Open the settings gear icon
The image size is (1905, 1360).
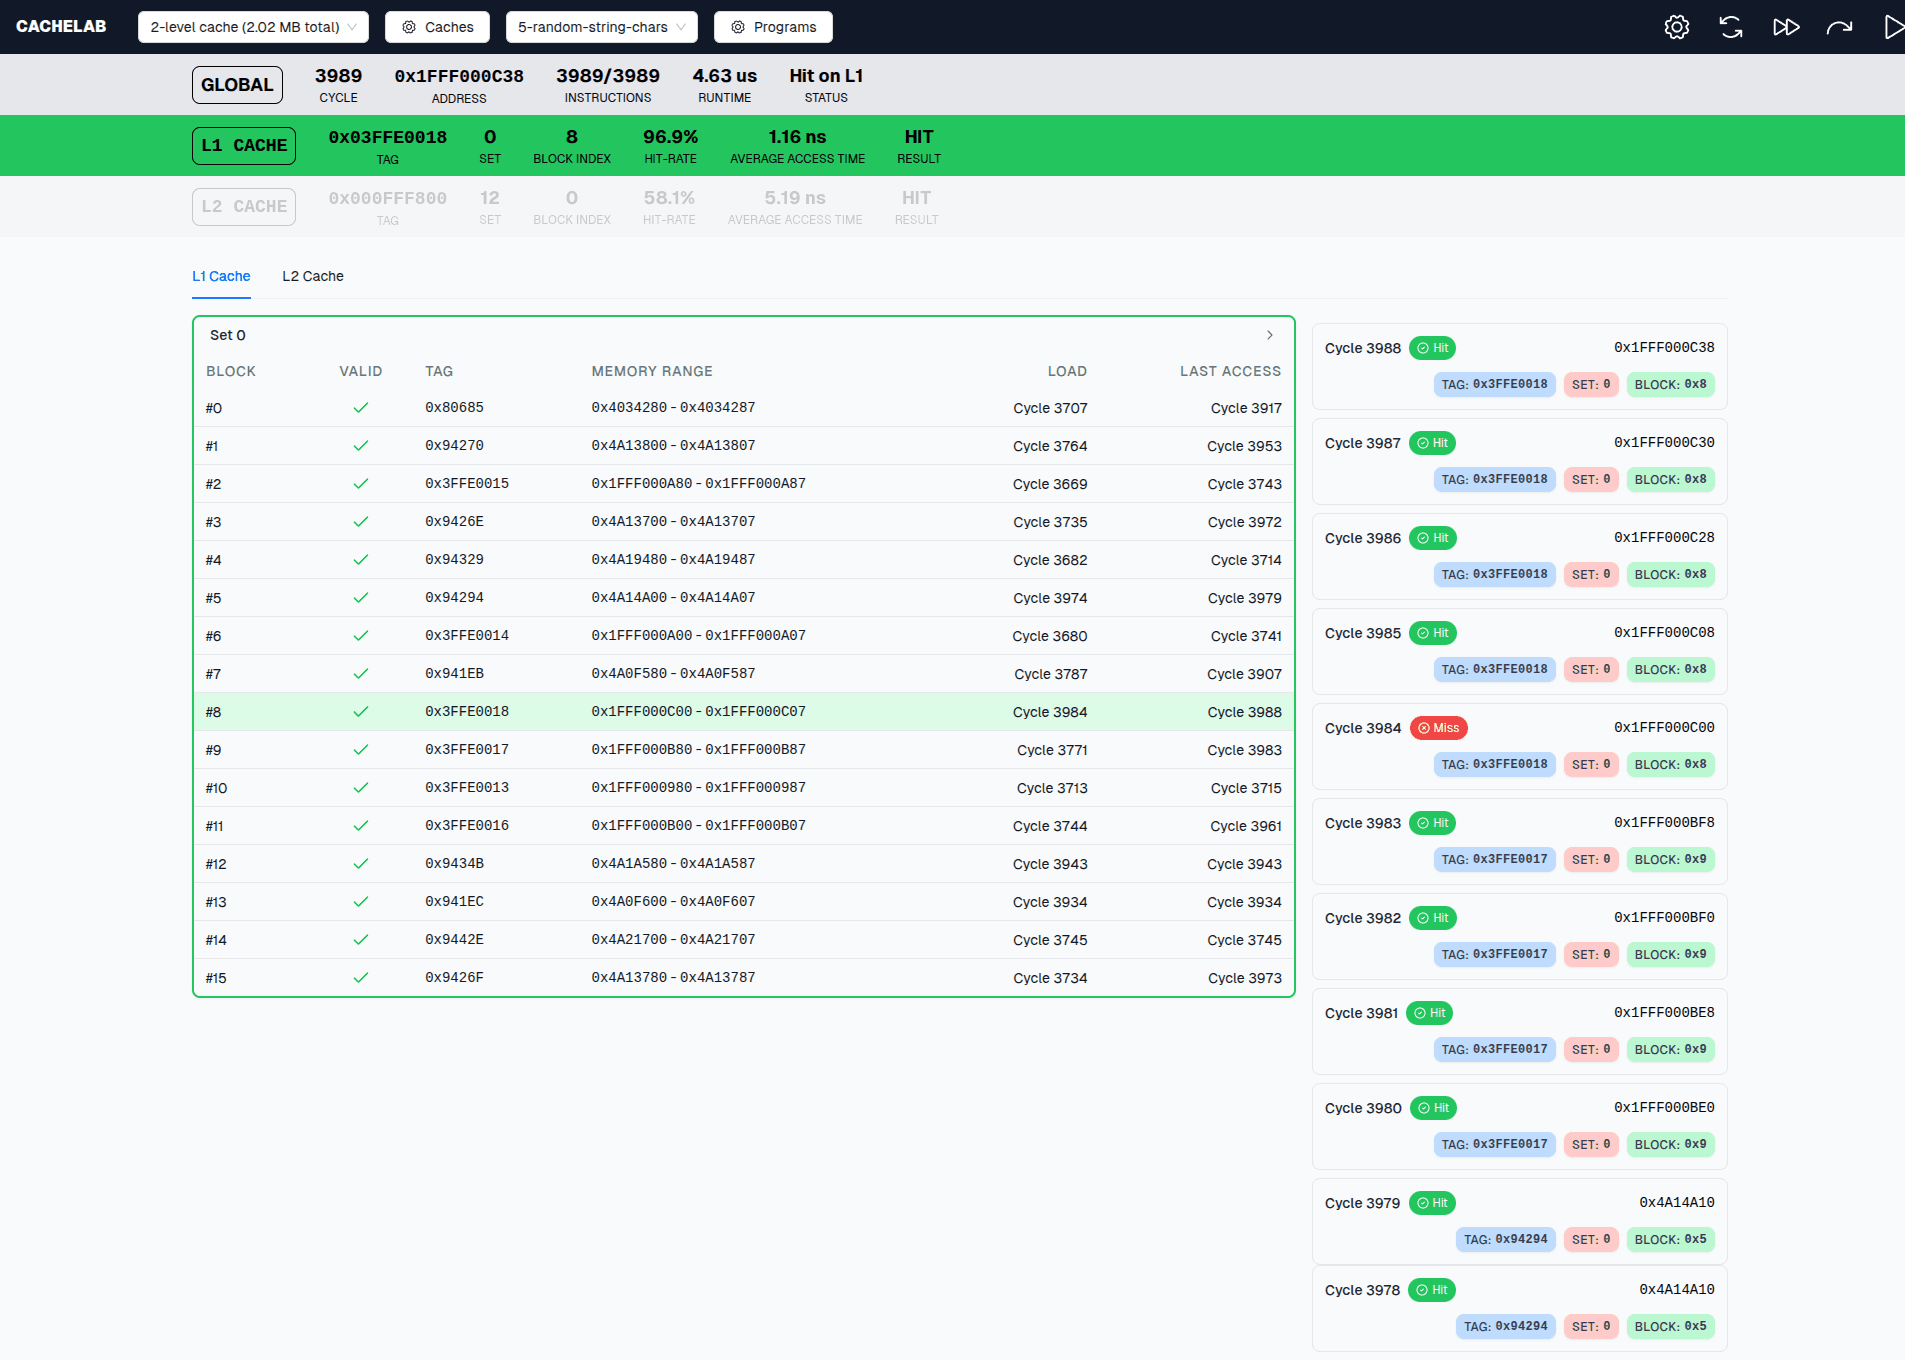[x=1677, y=27]
